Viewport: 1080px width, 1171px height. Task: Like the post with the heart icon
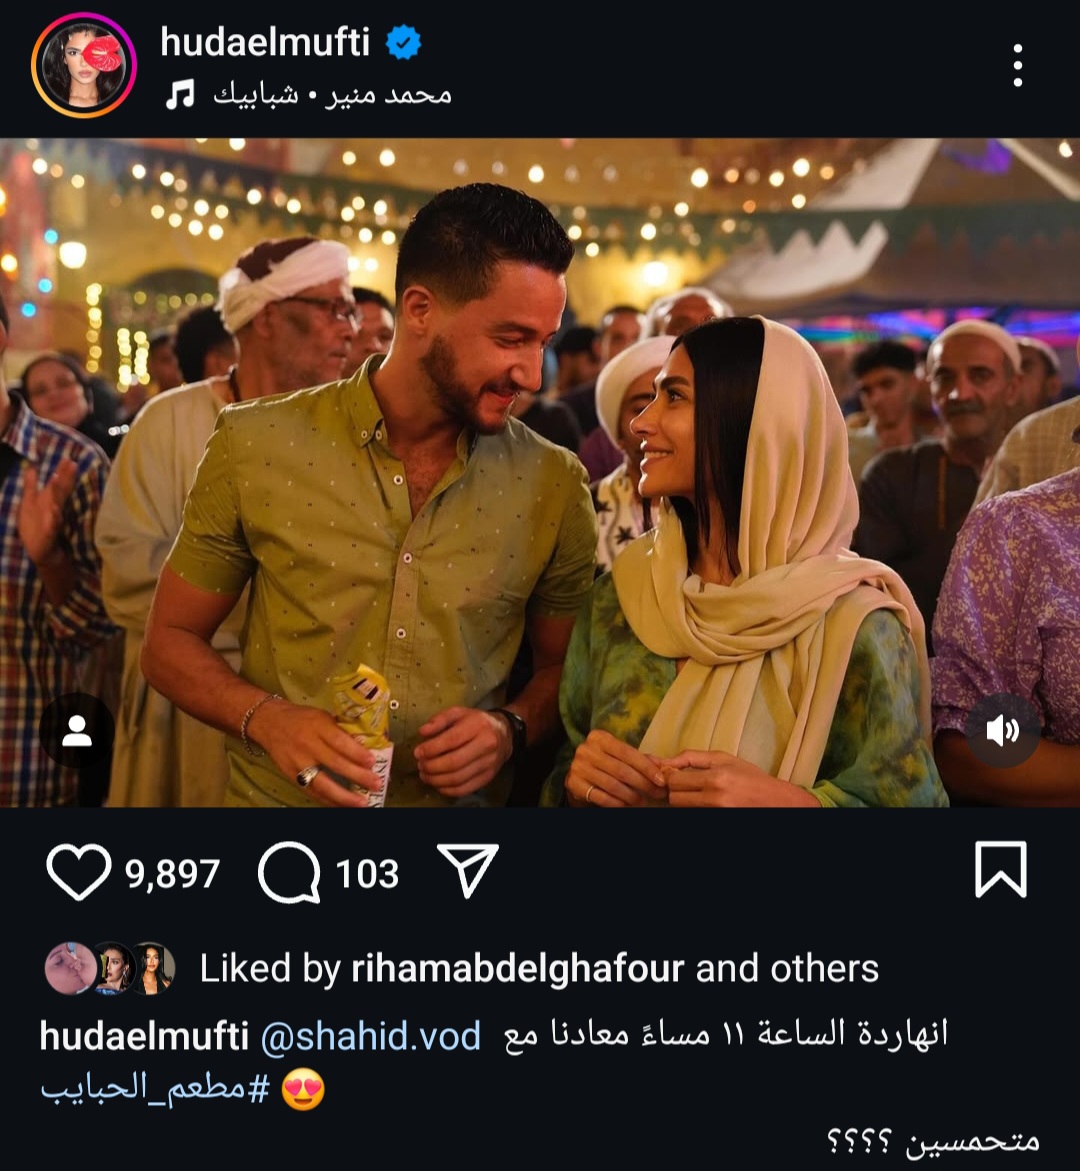coord(78,872)
